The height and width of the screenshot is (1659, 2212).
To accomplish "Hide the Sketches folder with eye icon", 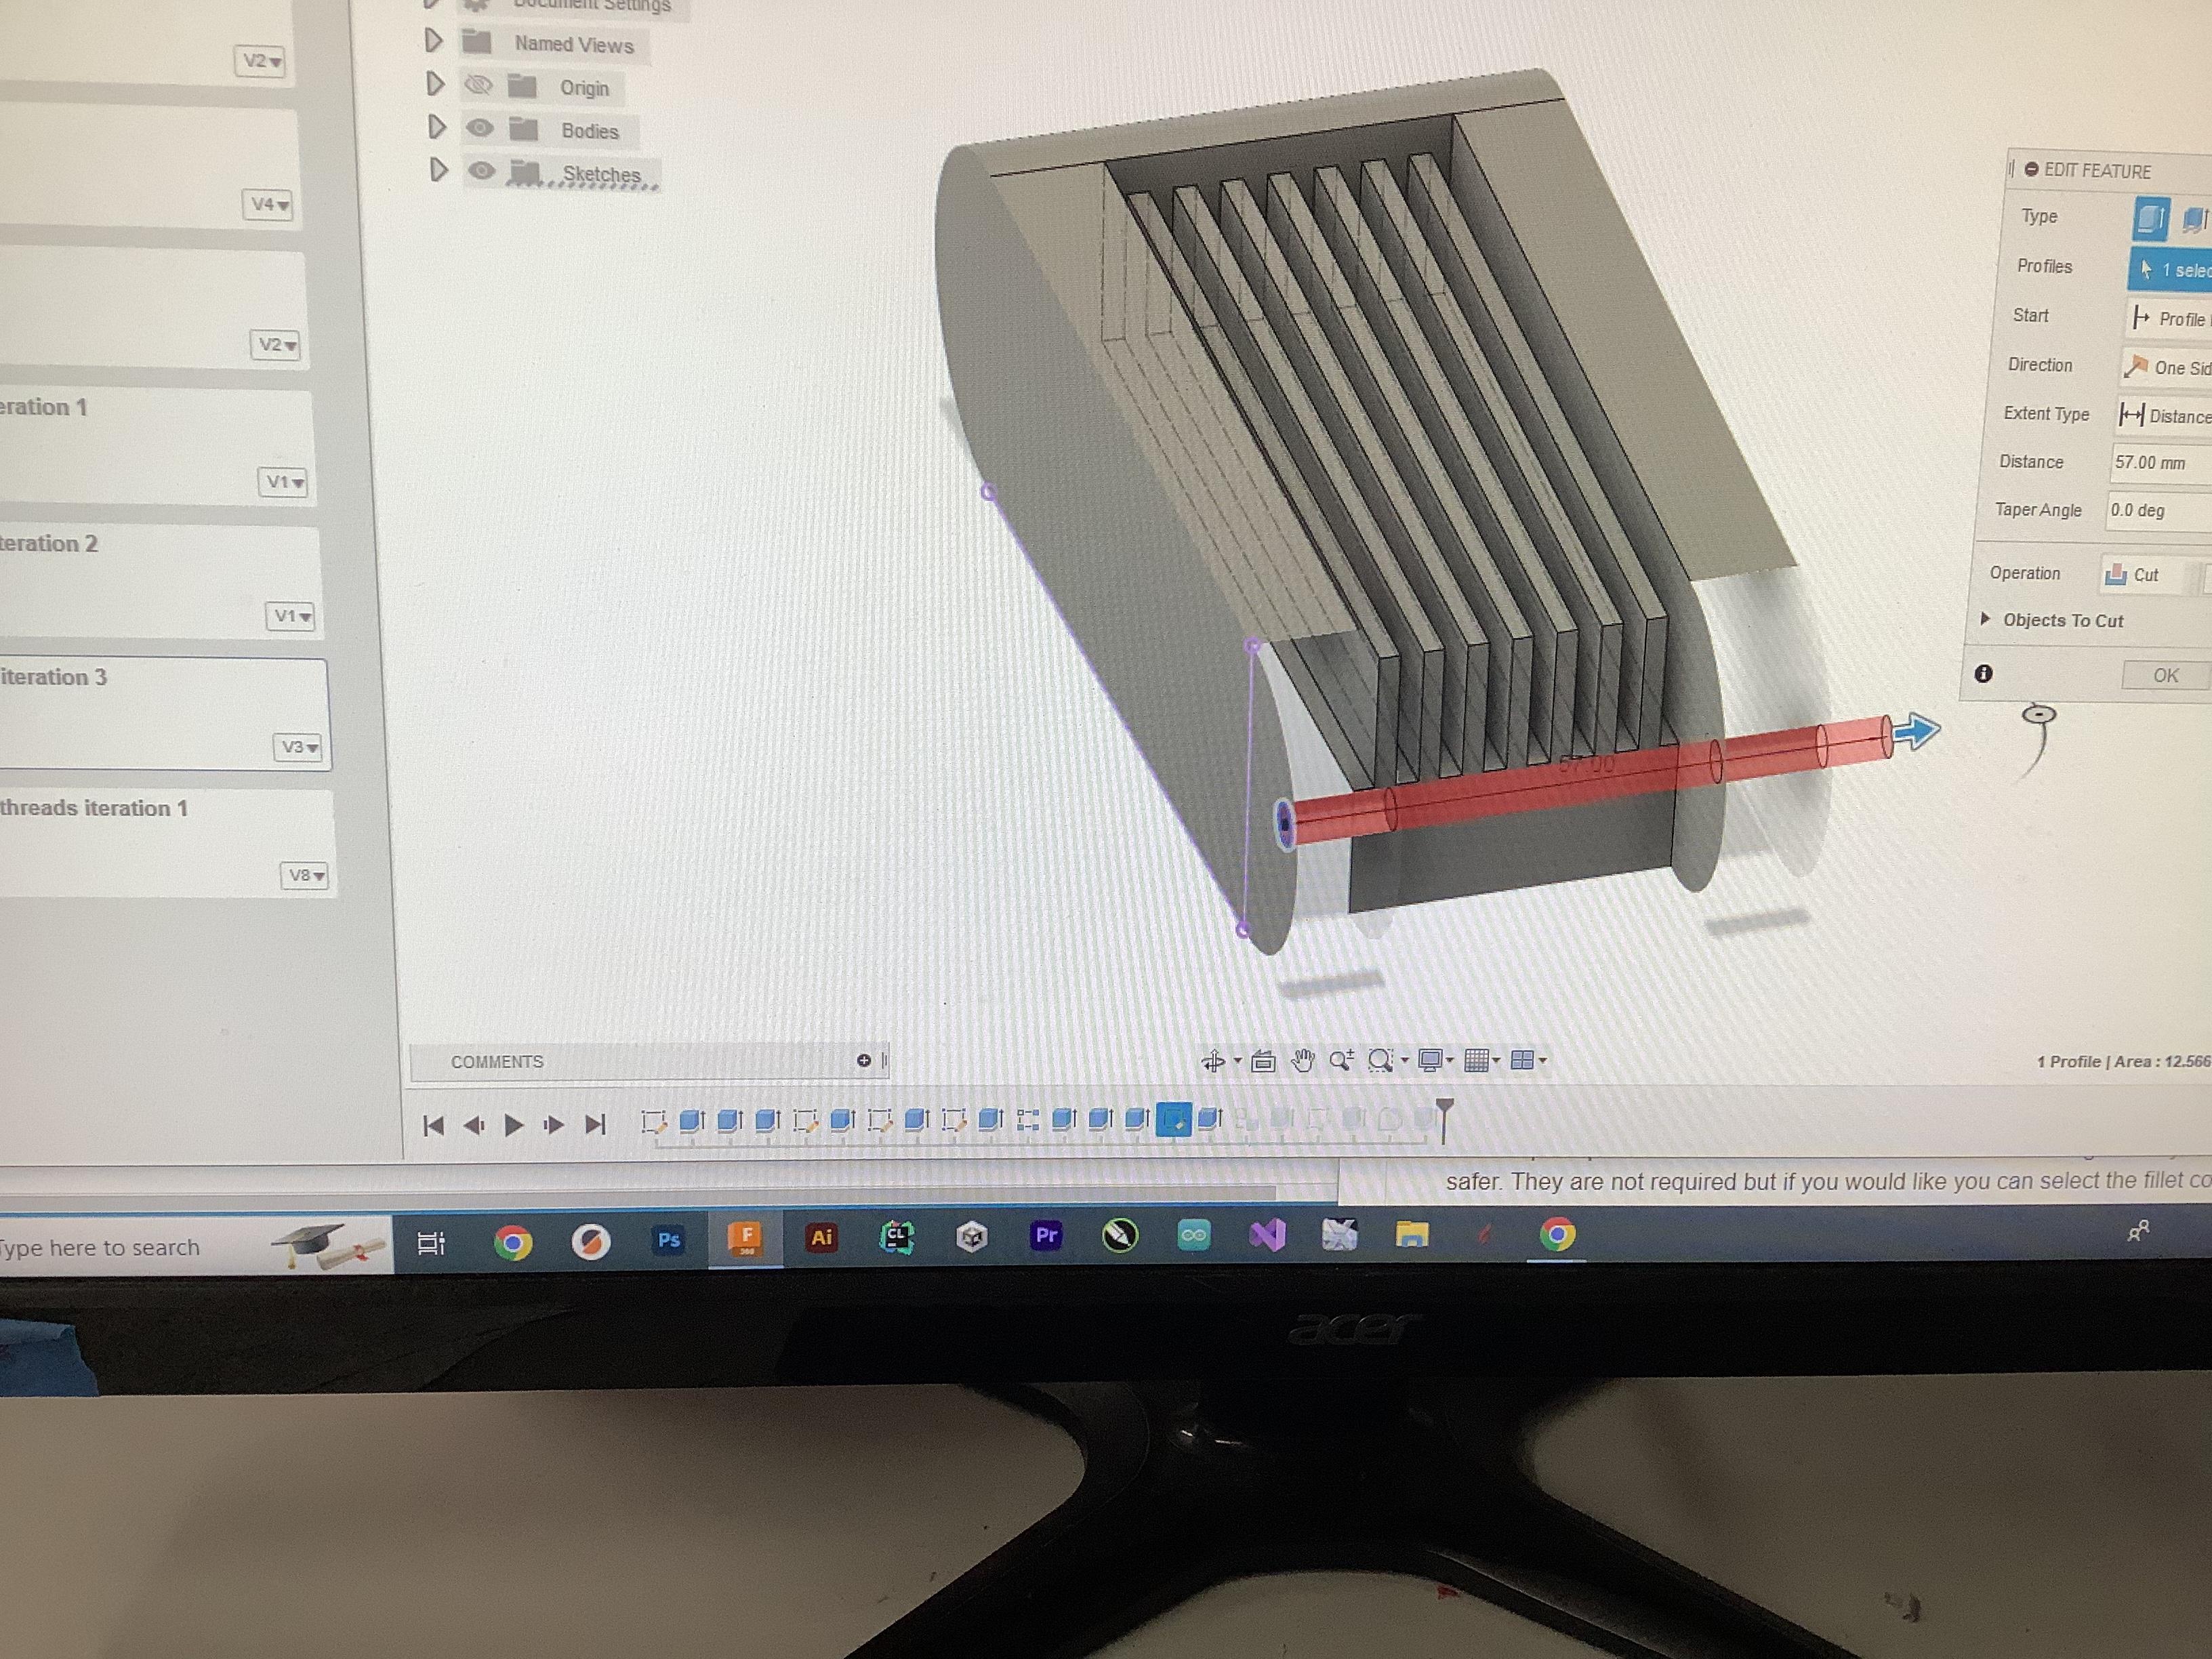I will tap(483, 171).
